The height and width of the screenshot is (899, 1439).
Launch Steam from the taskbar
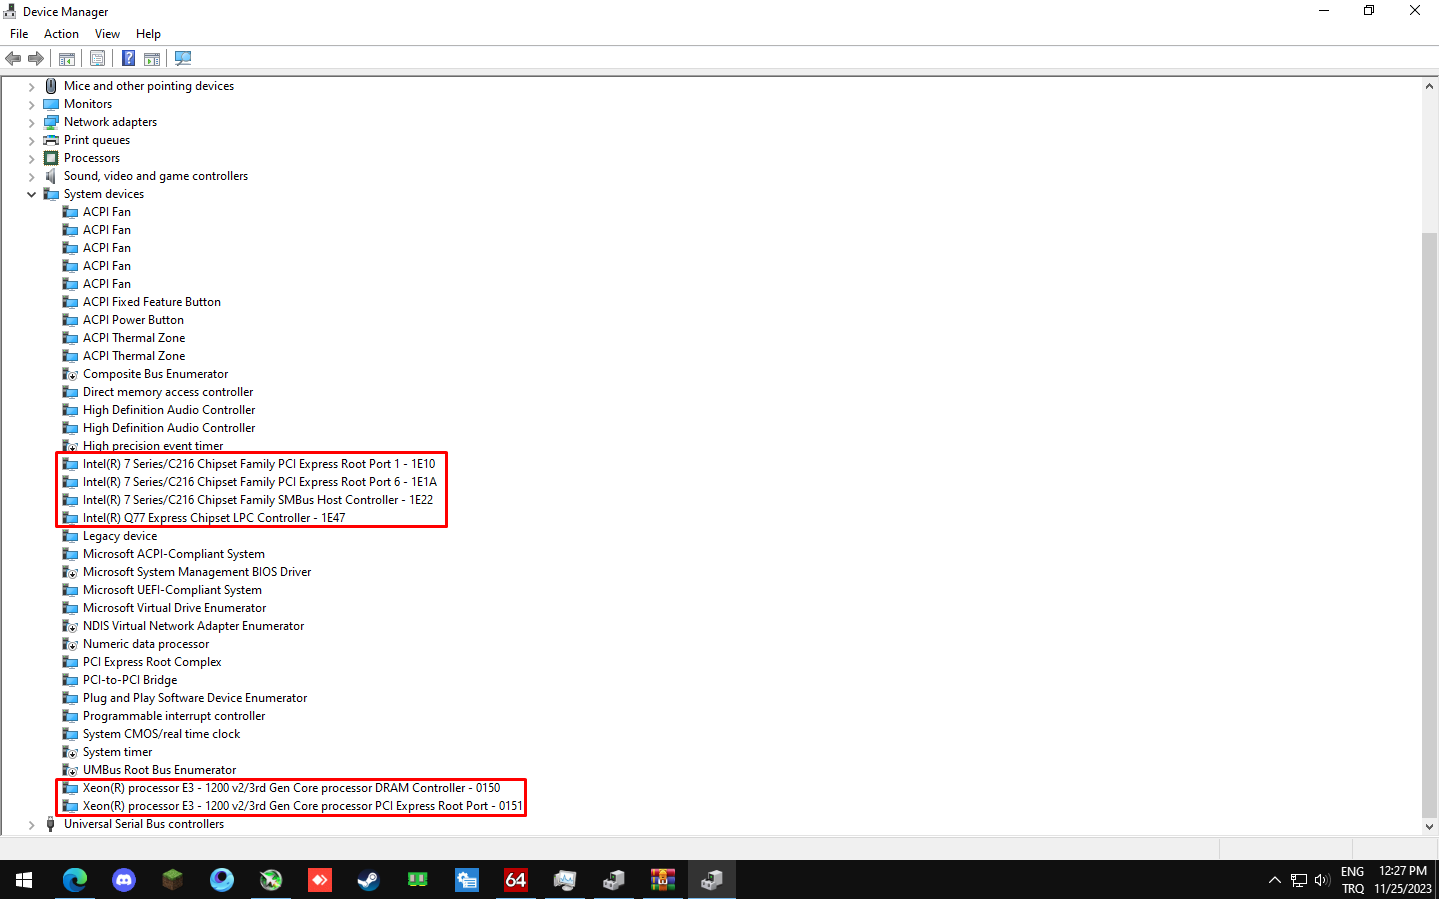(369, 880)
